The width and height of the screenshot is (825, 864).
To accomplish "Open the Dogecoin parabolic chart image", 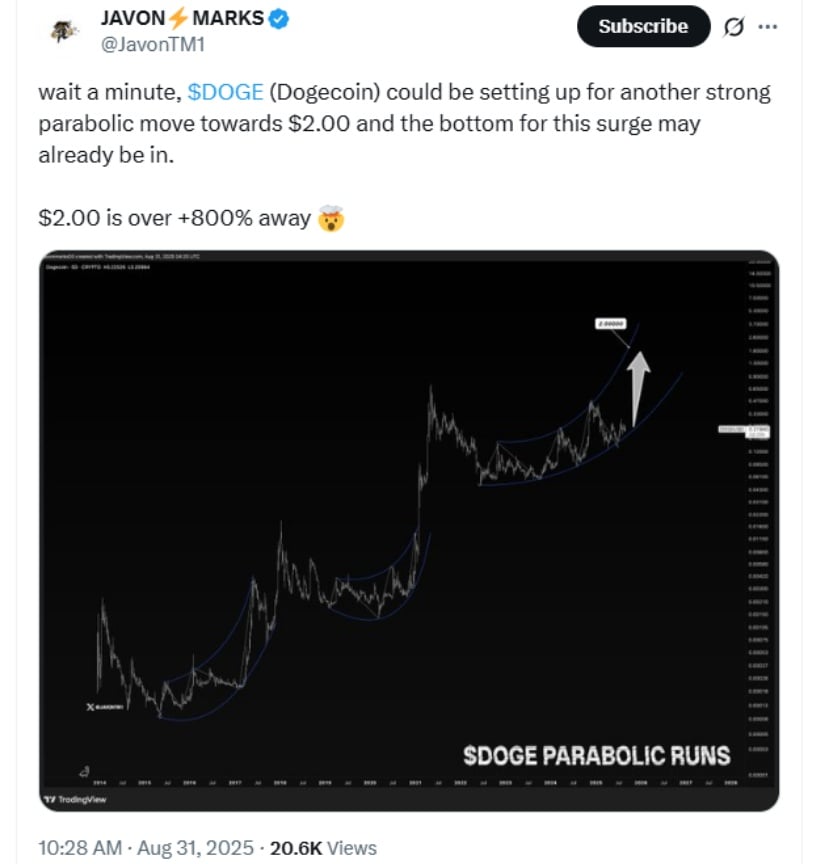I will point(409,530).
